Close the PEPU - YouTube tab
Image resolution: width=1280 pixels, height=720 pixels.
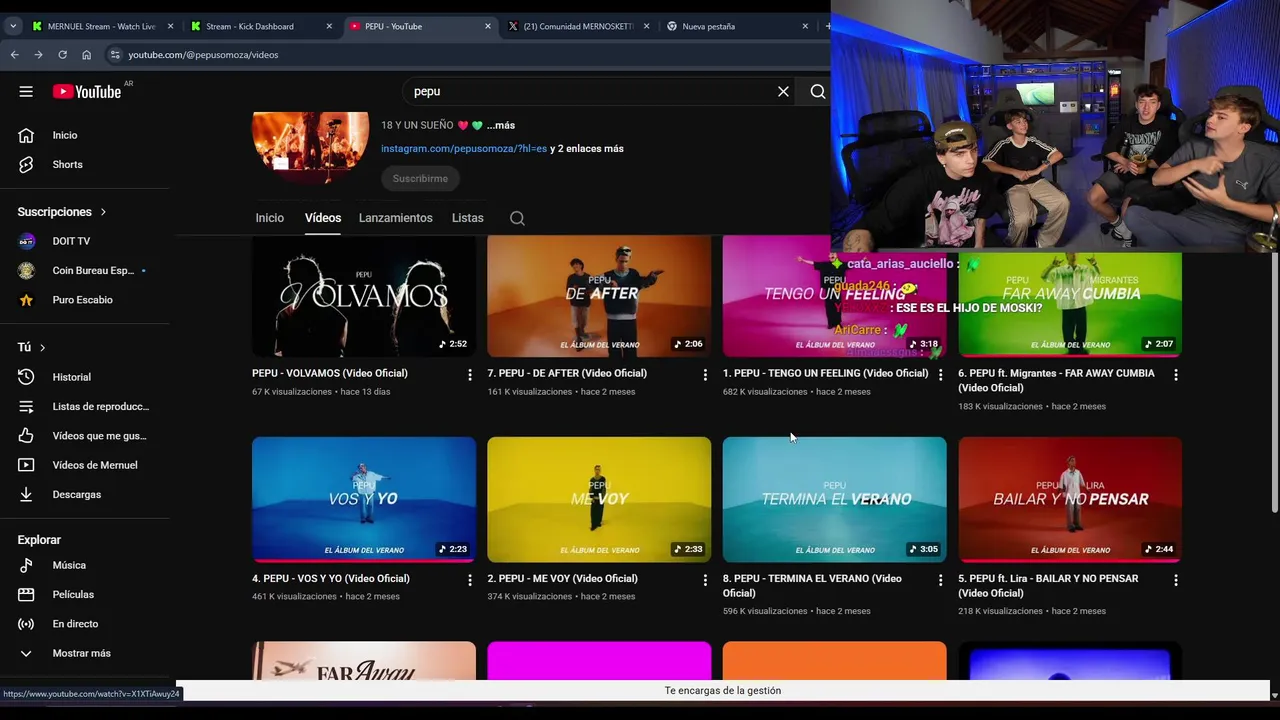tap(488, 26)
